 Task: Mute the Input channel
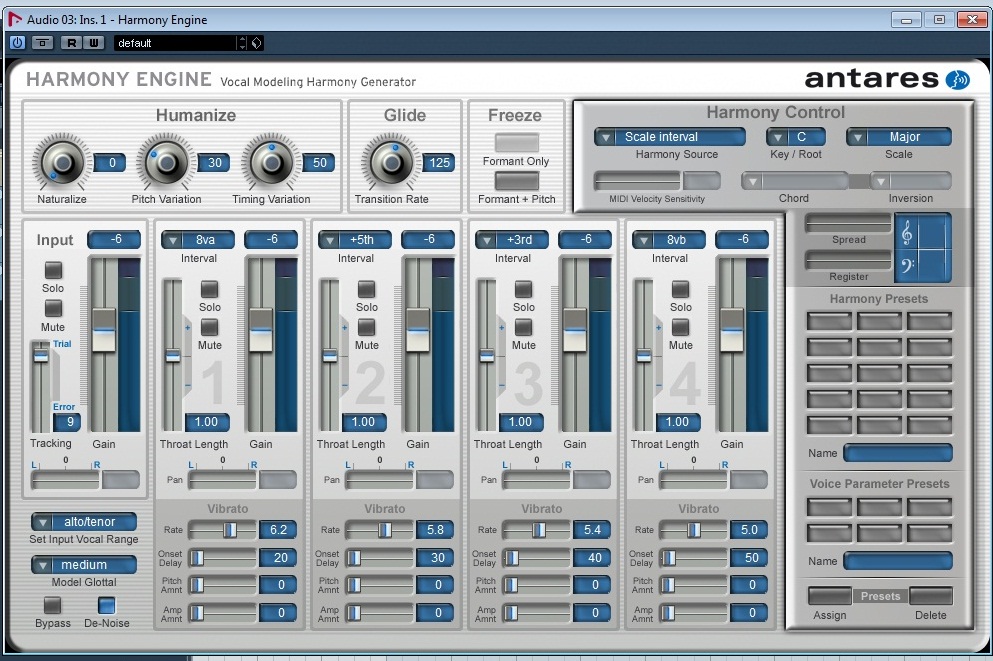(x=53, y=308)
